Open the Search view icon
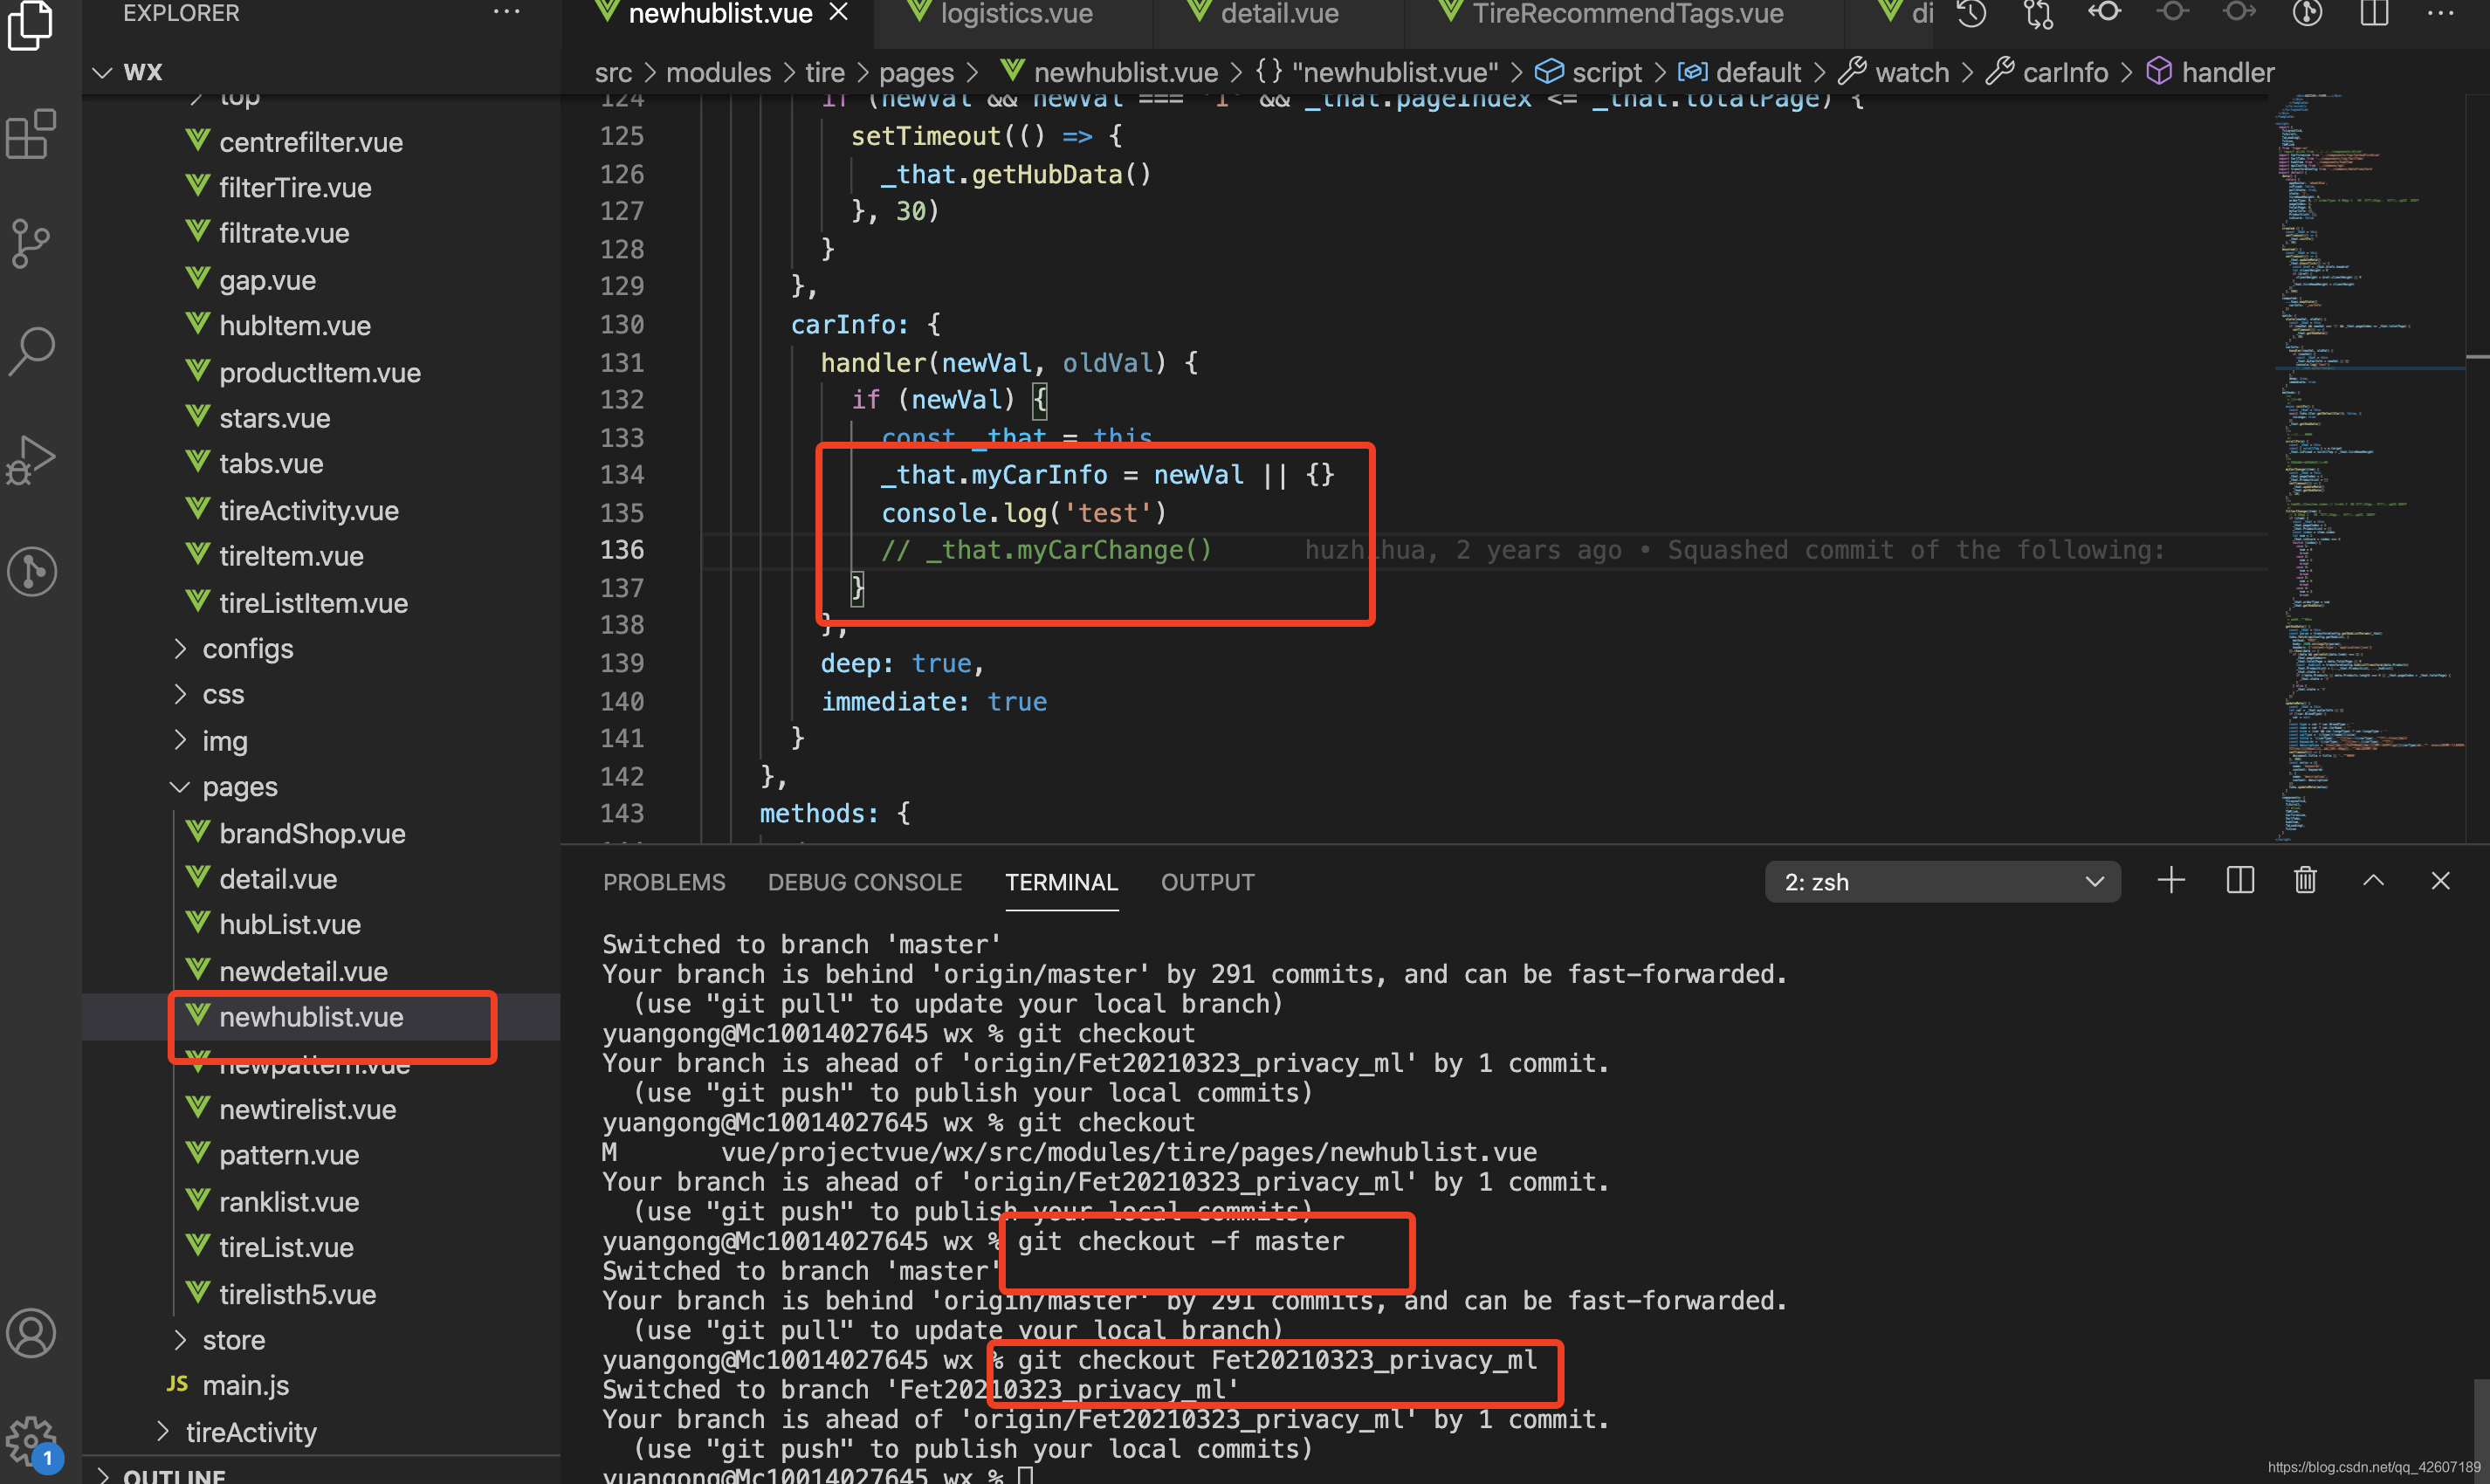Image resolution: width=2490 pixels, height=1484 pixels. click(31, 351)
